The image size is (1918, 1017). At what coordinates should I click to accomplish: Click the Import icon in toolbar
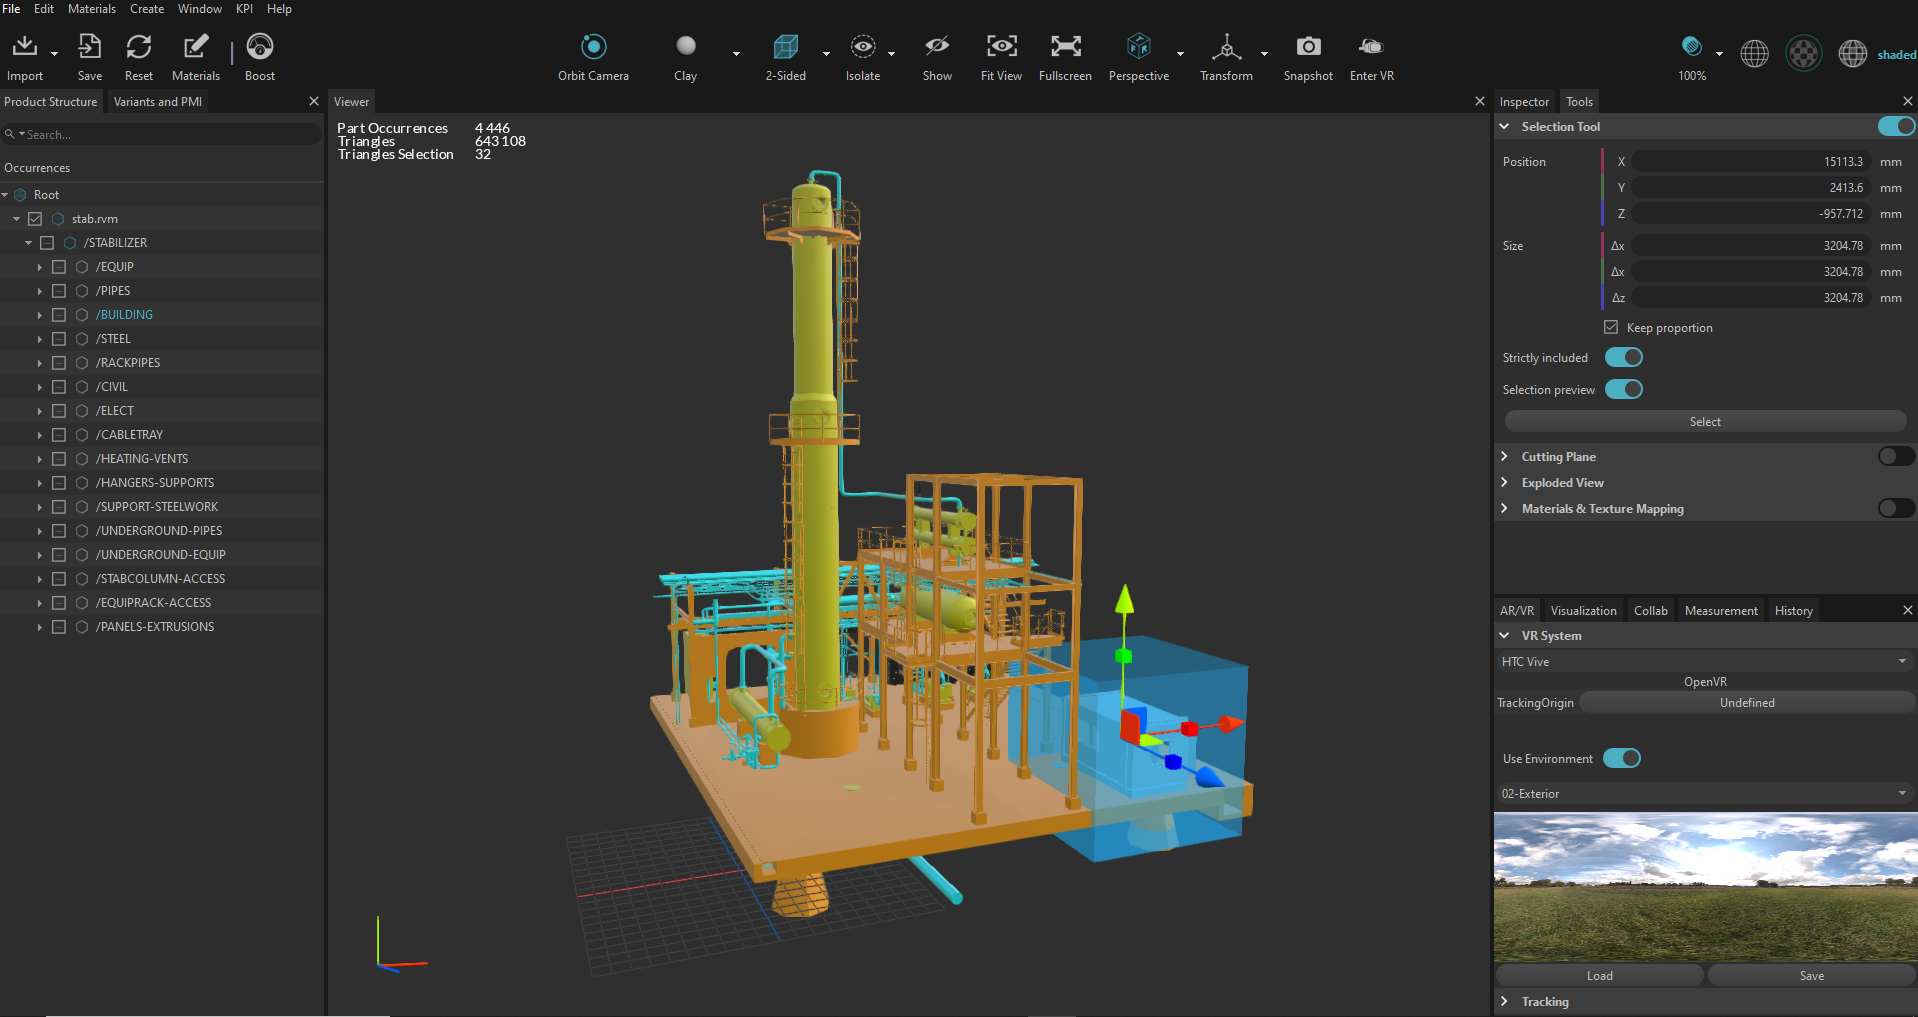tap(25, 47)
